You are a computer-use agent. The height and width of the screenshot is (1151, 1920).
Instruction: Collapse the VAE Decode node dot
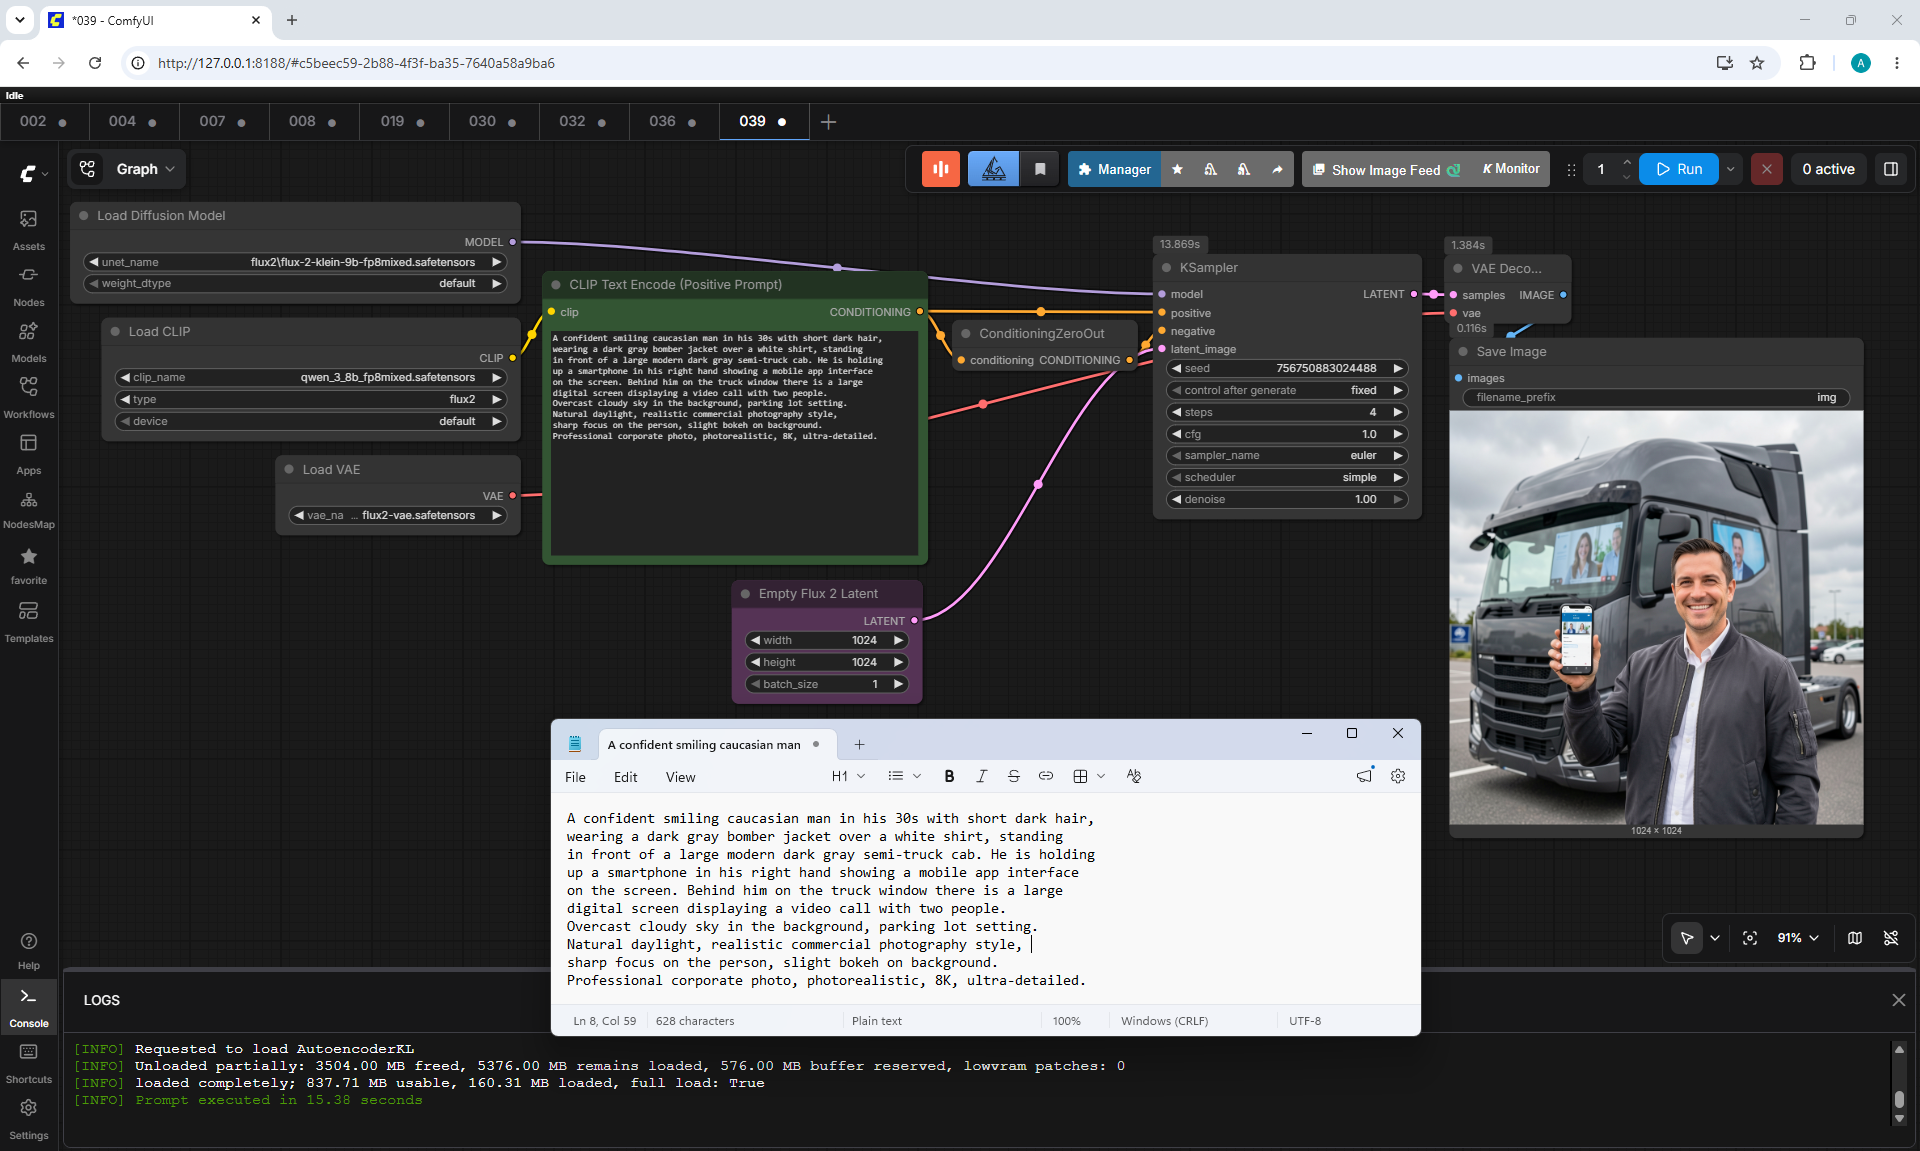(1458, 268)
